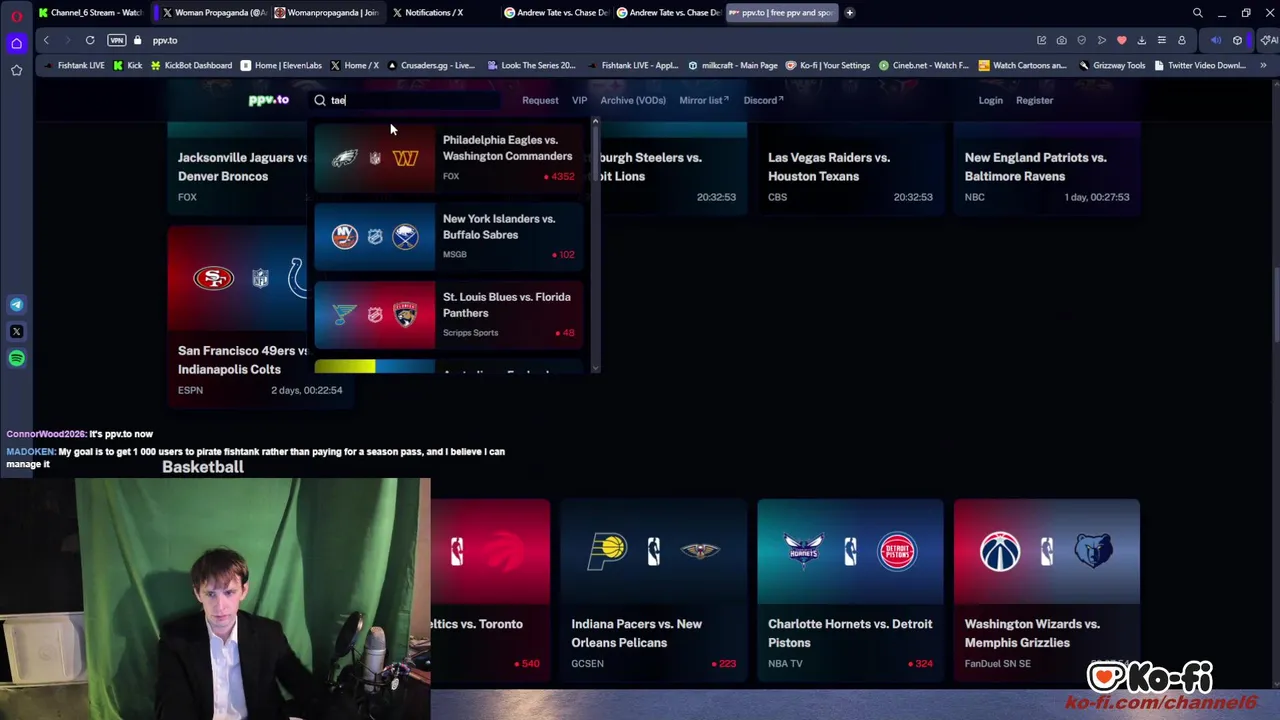Open the extensions cube icon
The width and height of the screenshot is (1280, 720).
click(x=1237, y=40)
